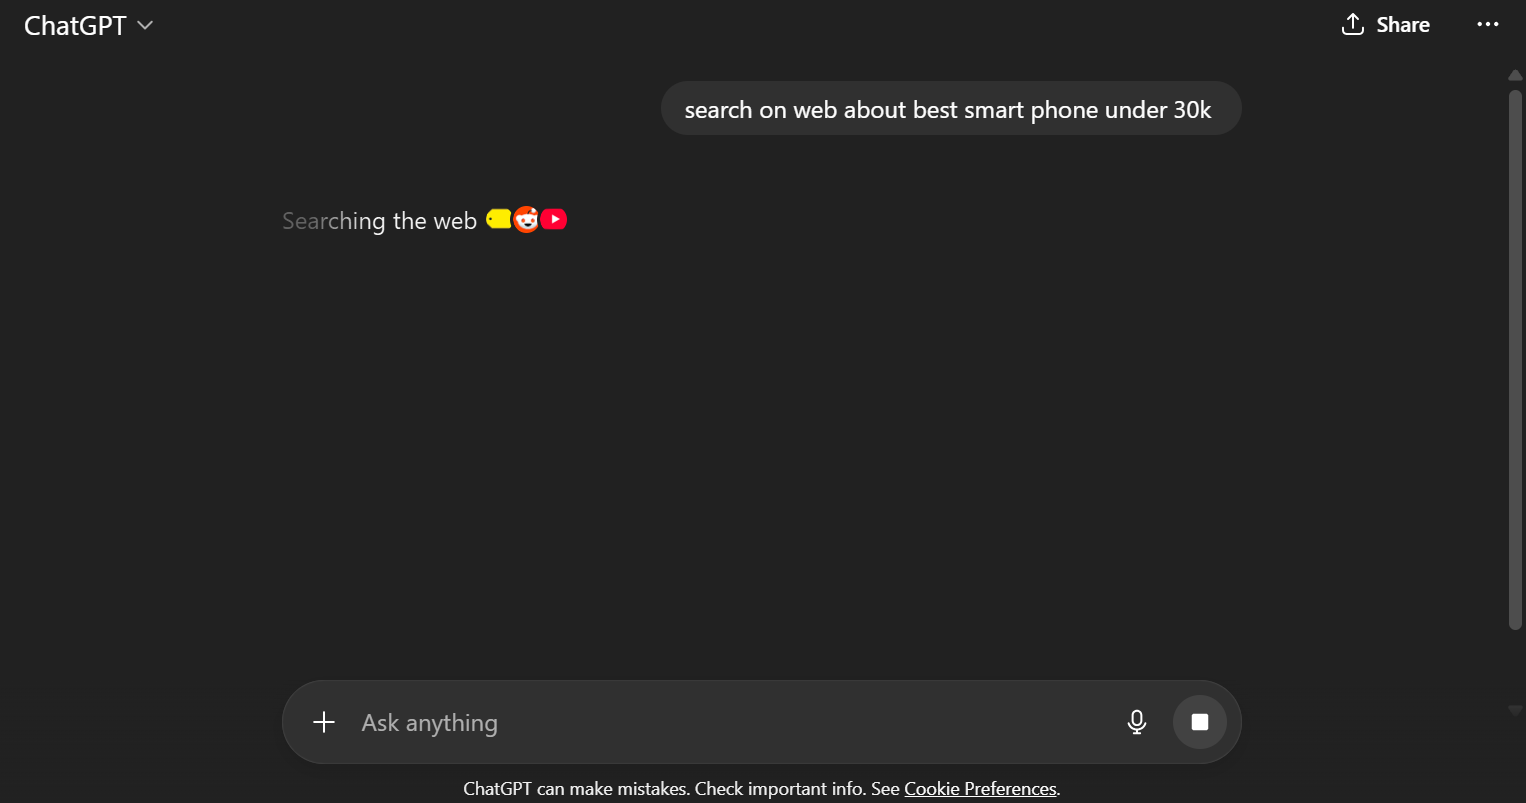1526x803 pixels.
Task: Stop the response with the square button
Action: (x=1199, y=722)
